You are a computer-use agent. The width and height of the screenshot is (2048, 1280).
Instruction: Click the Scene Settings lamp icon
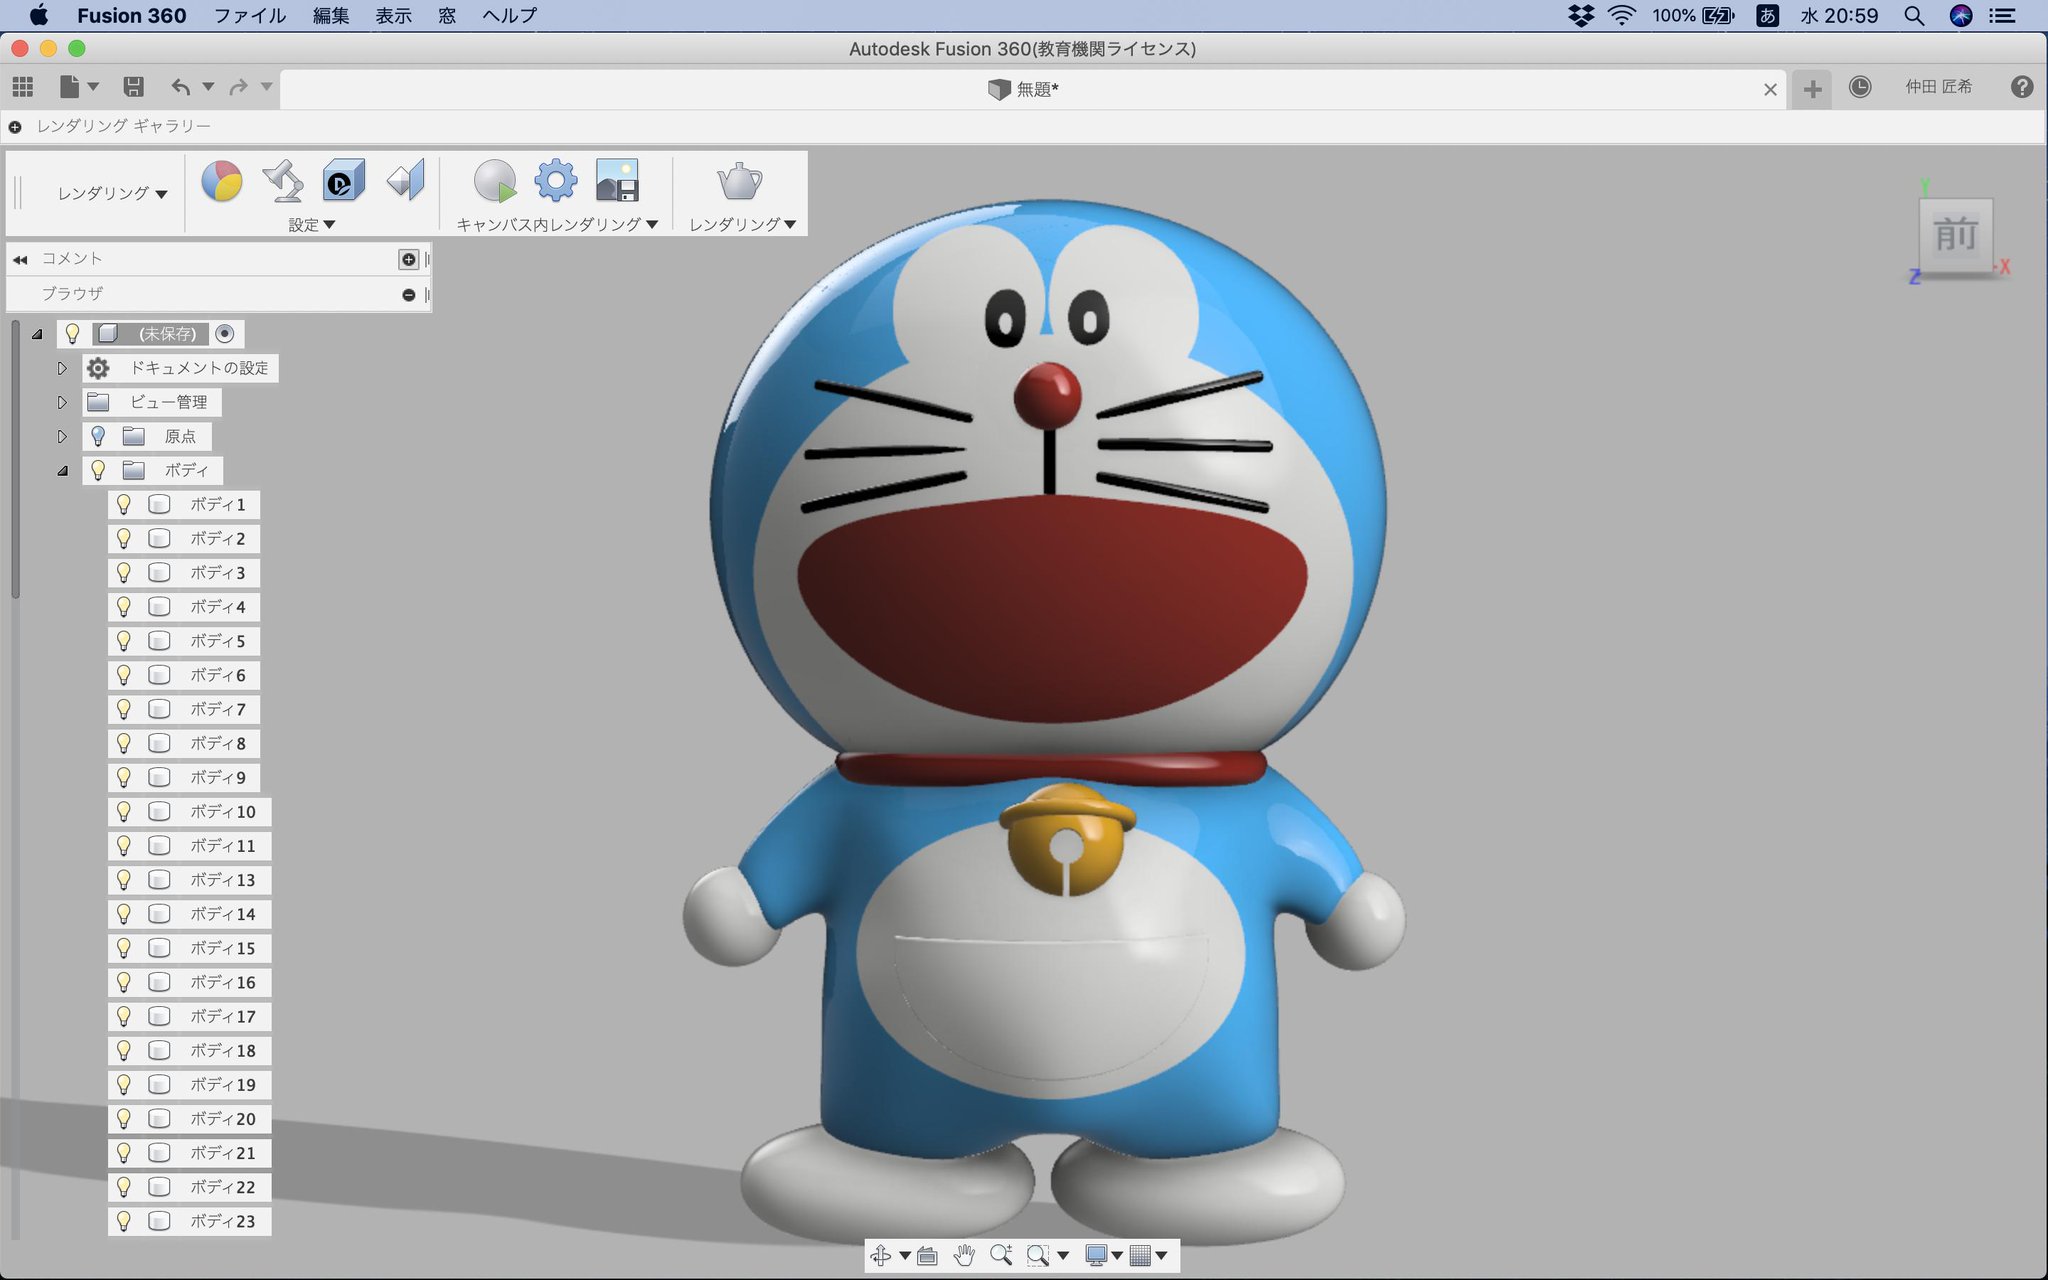[283, 182]
